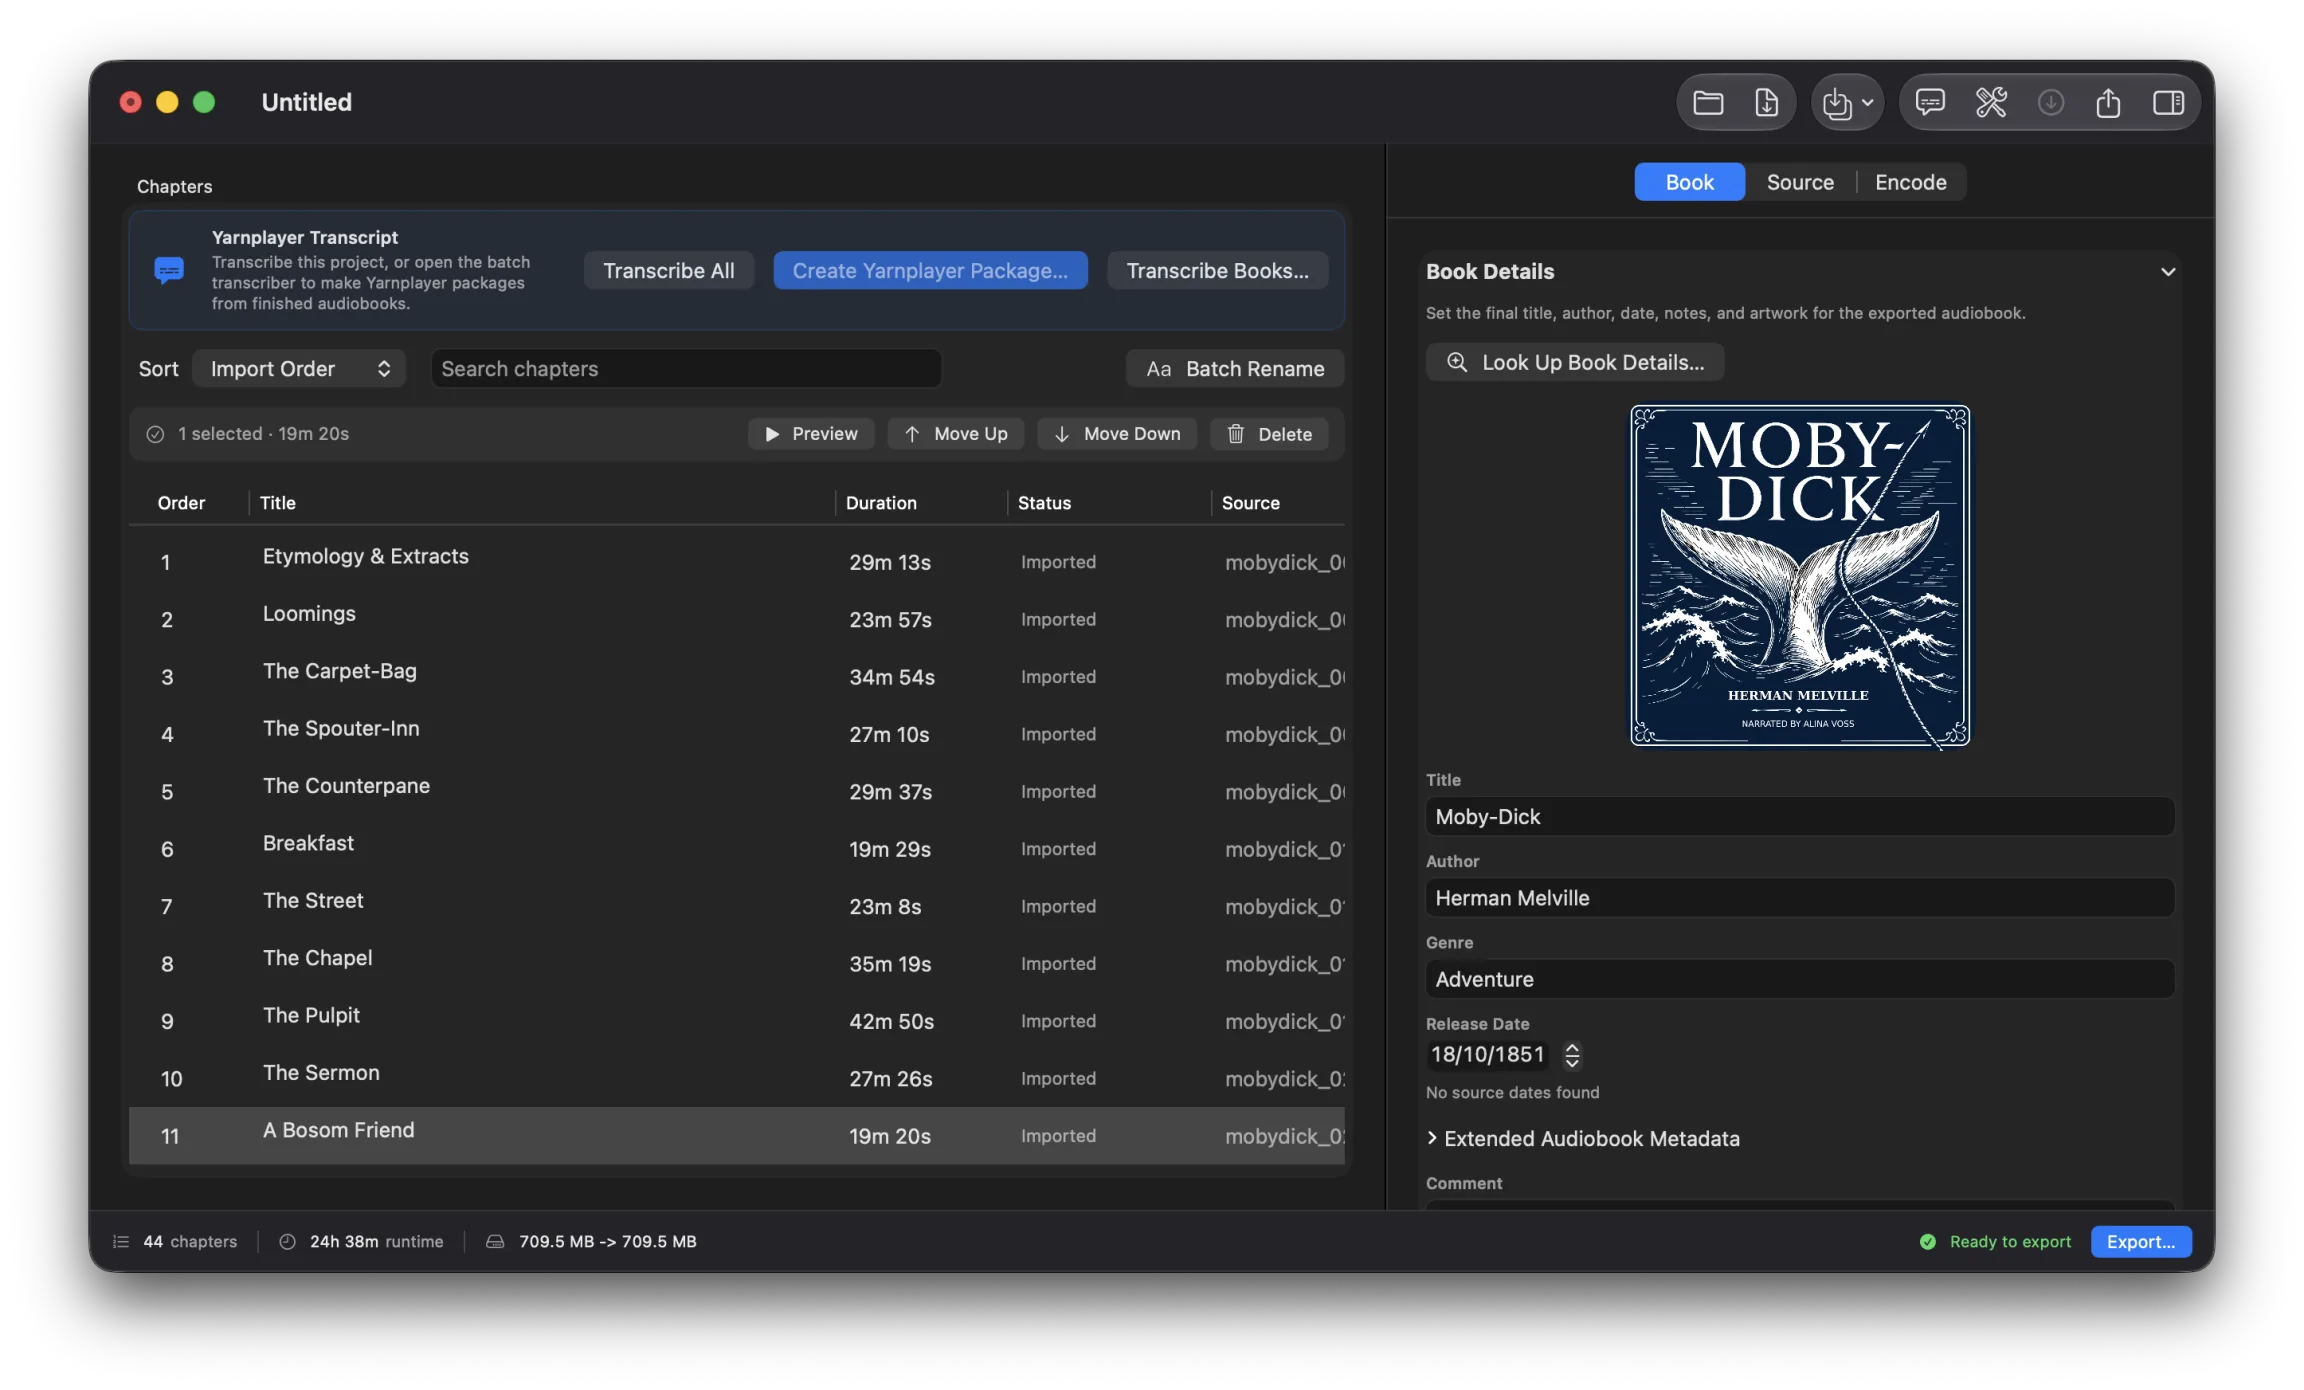
Task: Switch to the Encode tab
Action: pos(1910,182)
